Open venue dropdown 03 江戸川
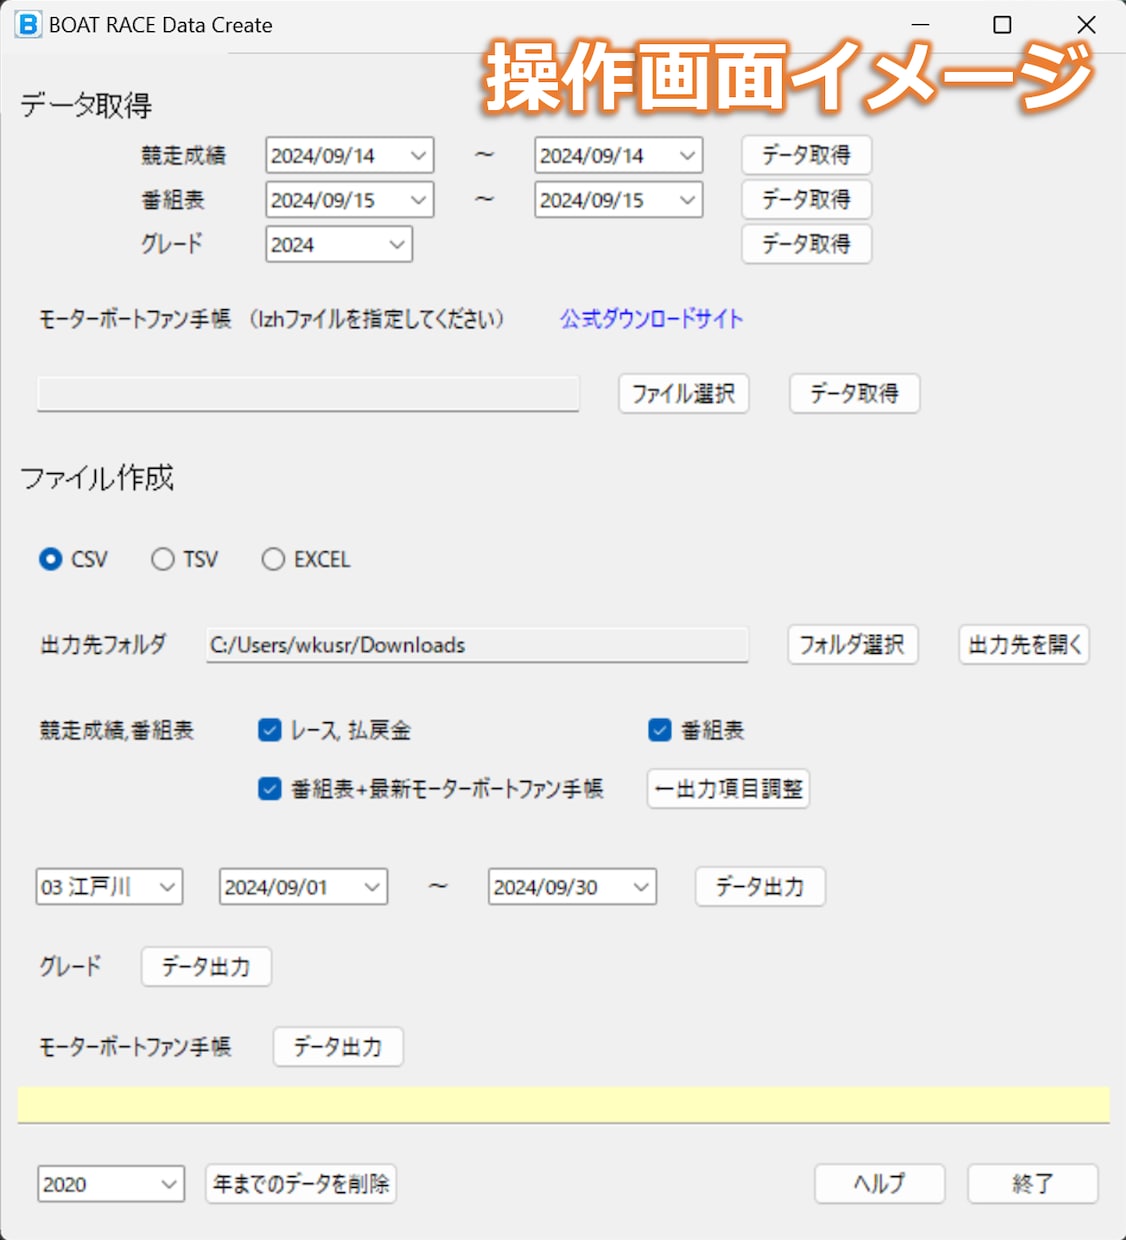Viewport: 1126px width, 1240px height. [x=109, y=886]
